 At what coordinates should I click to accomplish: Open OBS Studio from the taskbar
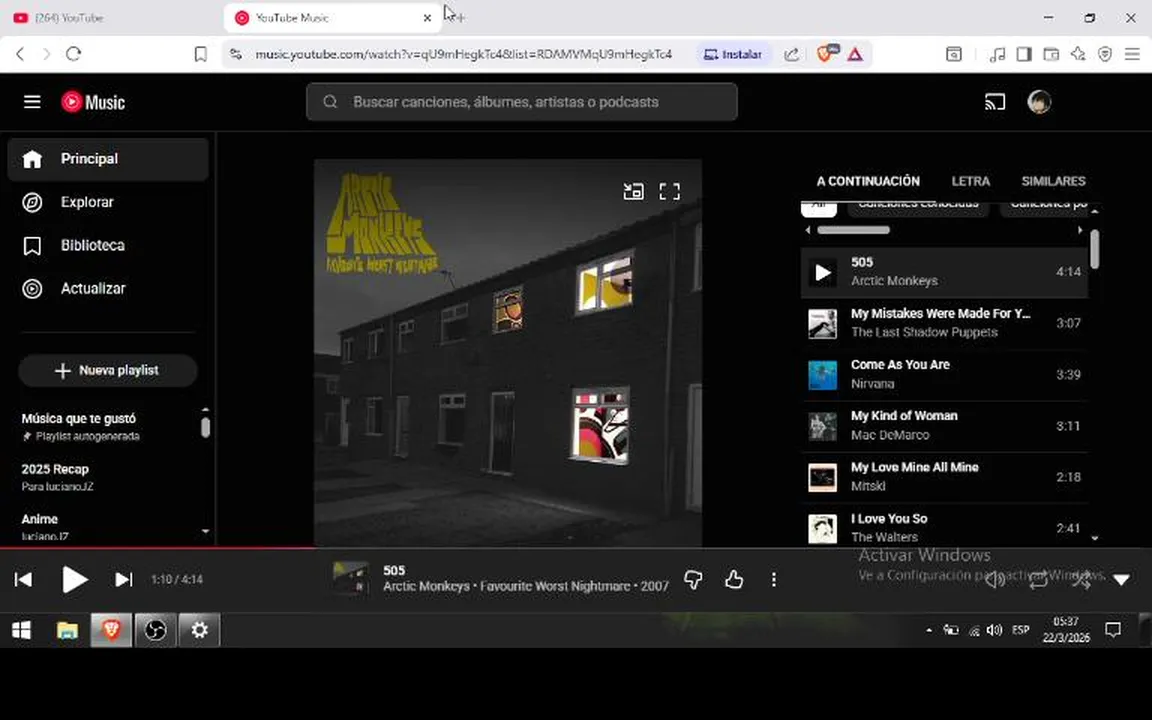(155, 630)
